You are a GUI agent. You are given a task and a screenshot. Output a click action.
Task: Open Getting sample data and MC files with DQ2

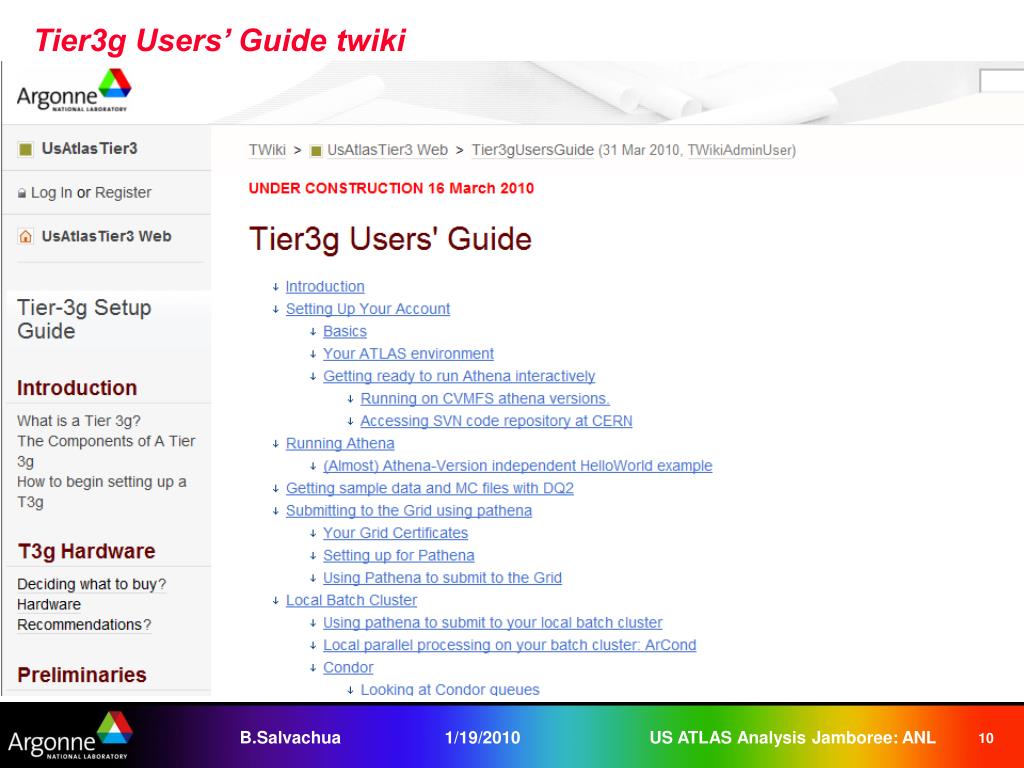tap(430, 488)
